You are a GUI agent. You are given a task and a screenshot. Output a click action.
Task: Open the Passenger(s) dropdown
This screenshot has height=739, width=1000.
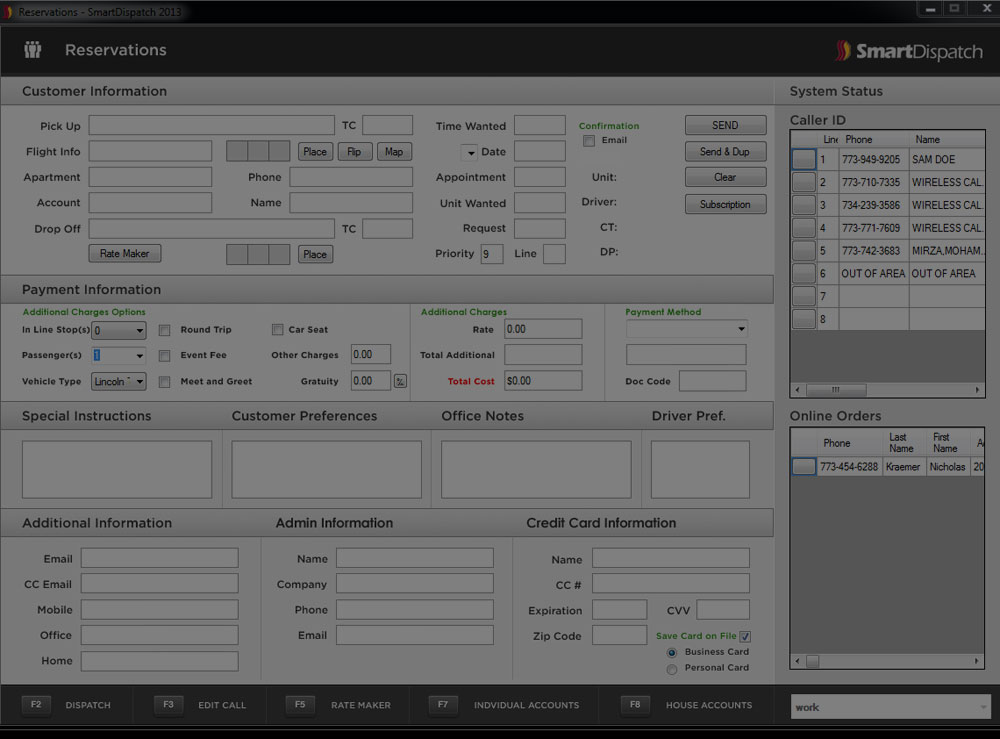[x=138, y=356]
